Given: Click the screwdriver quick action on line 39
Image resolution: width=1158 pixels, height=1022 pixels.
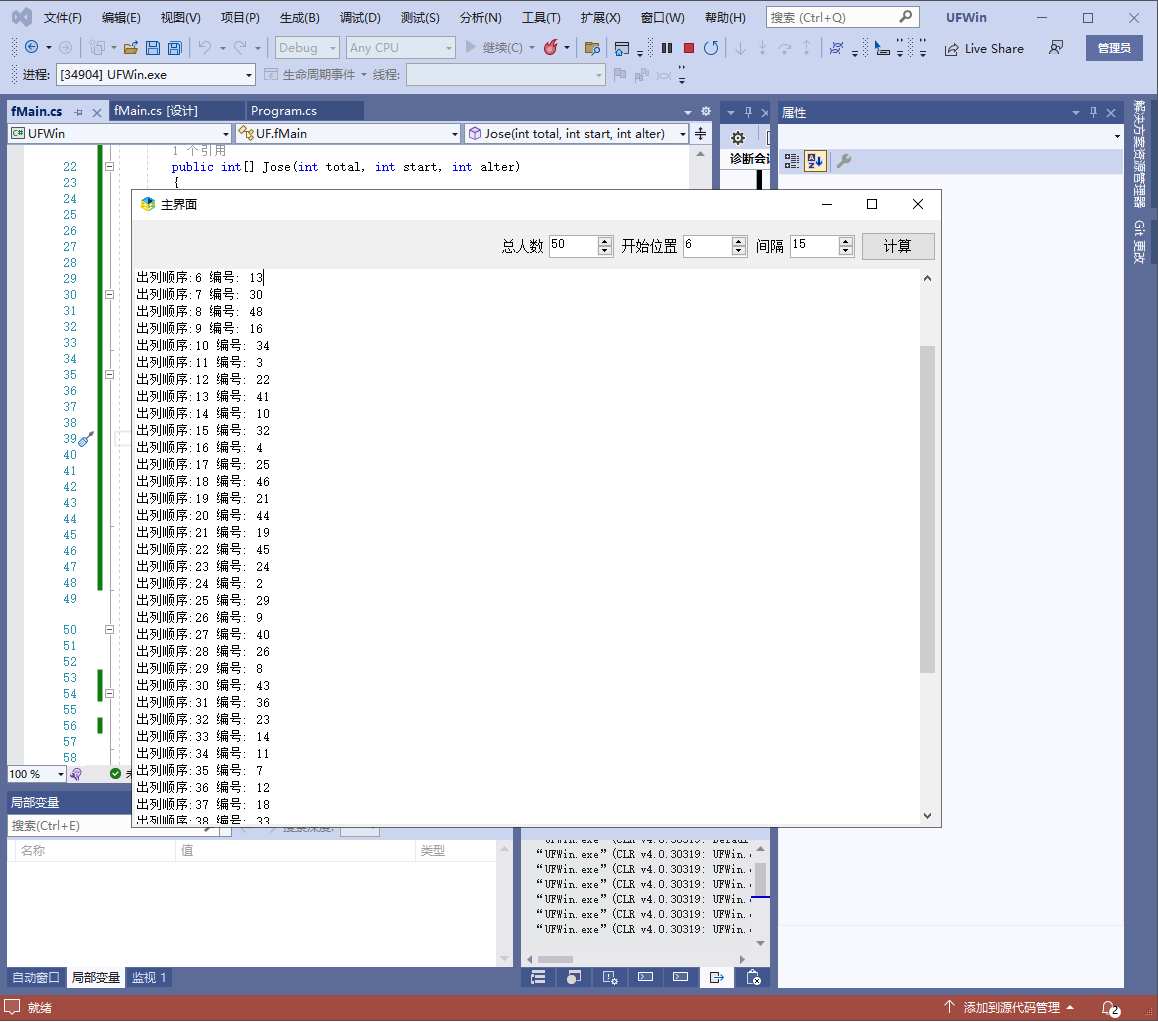Looking at the screenshot, I should 86,439.
